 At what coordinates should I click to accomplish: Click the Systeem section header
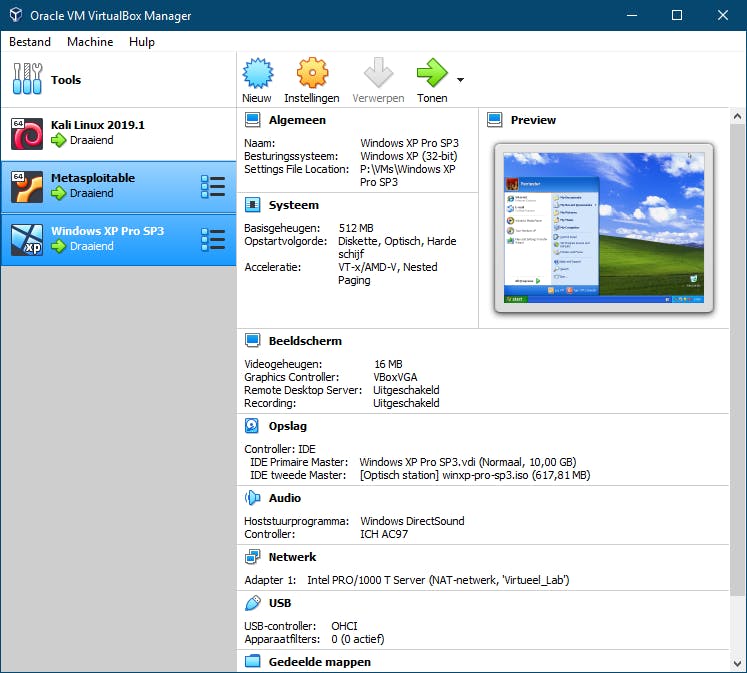(x=293, y=205)
